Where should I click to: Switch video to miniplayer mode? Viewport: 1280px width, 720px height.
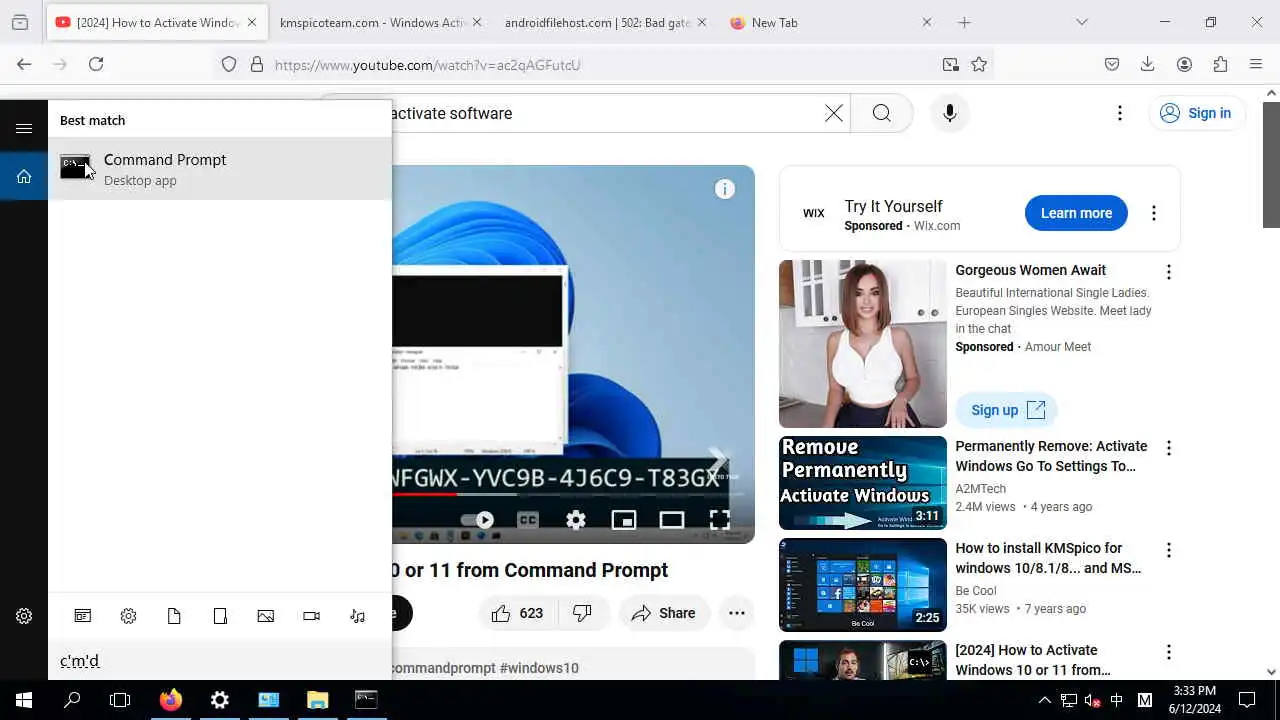pos(624,520)
